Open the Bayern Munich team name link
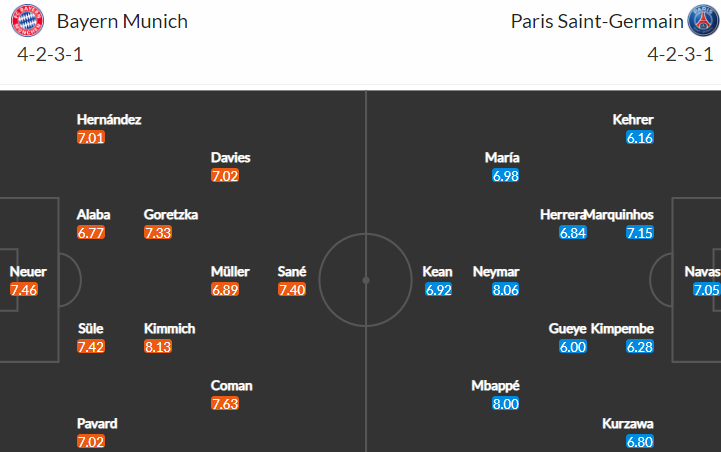Screen dimensions: 721x452 [122, 22]
